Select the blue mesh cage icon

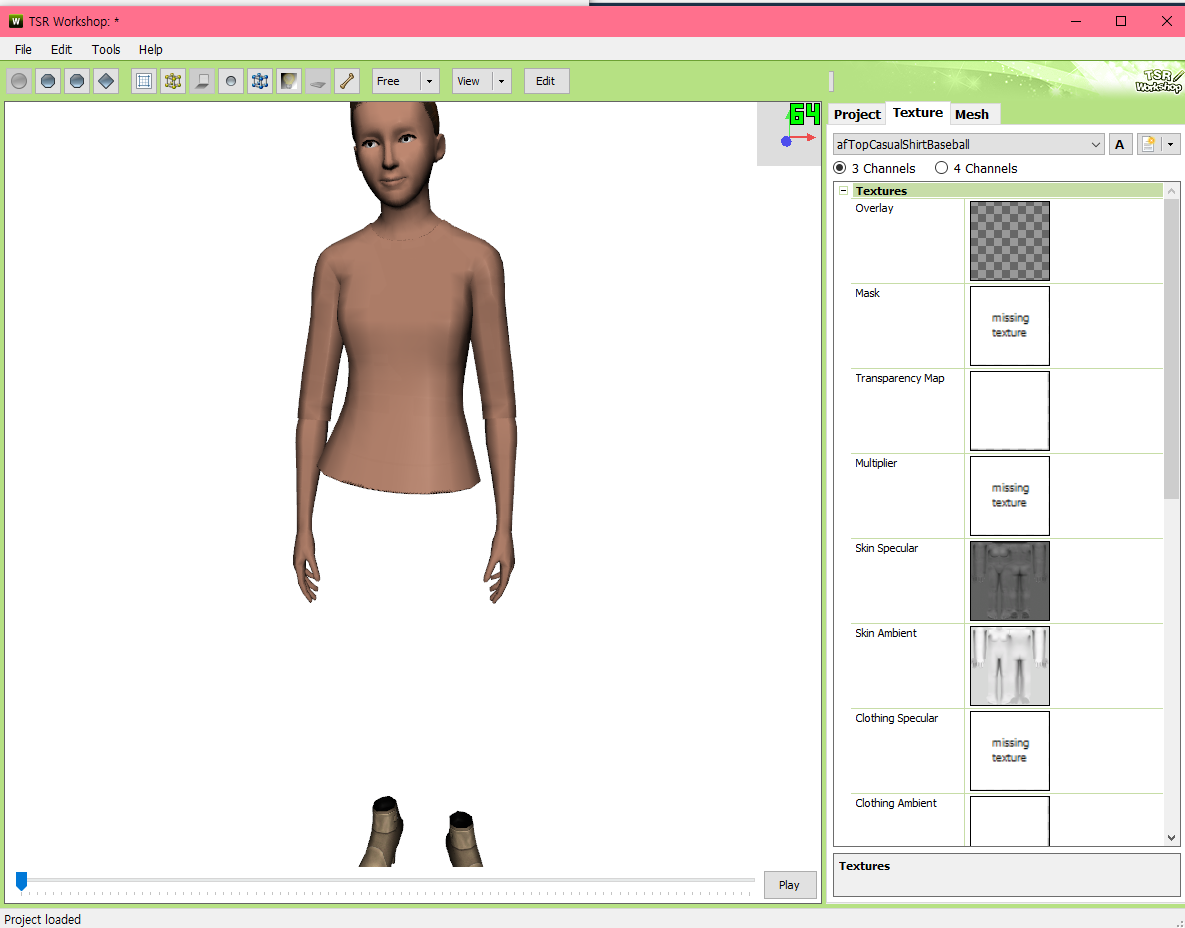(260, 81)
